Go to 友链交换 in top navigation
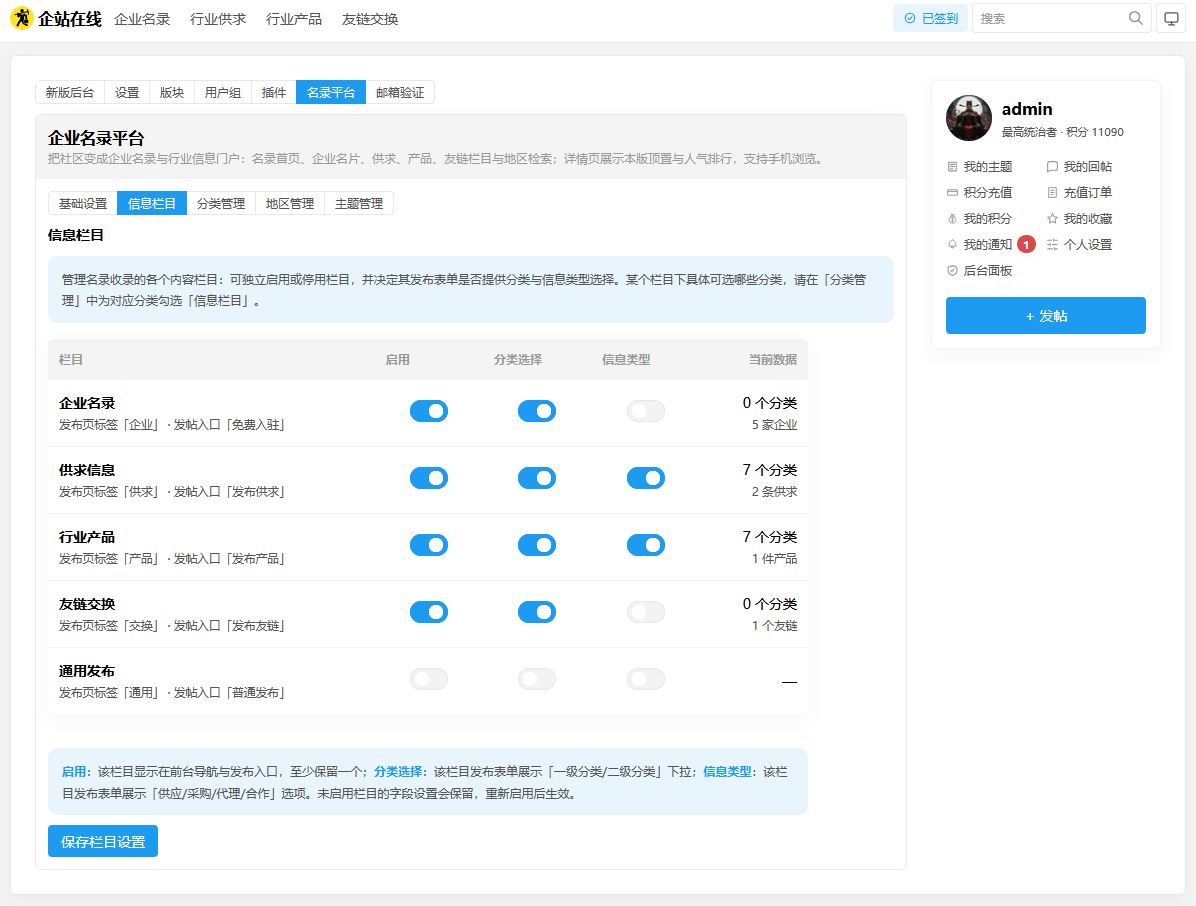The image size is (1196, 906). point(370,19)
